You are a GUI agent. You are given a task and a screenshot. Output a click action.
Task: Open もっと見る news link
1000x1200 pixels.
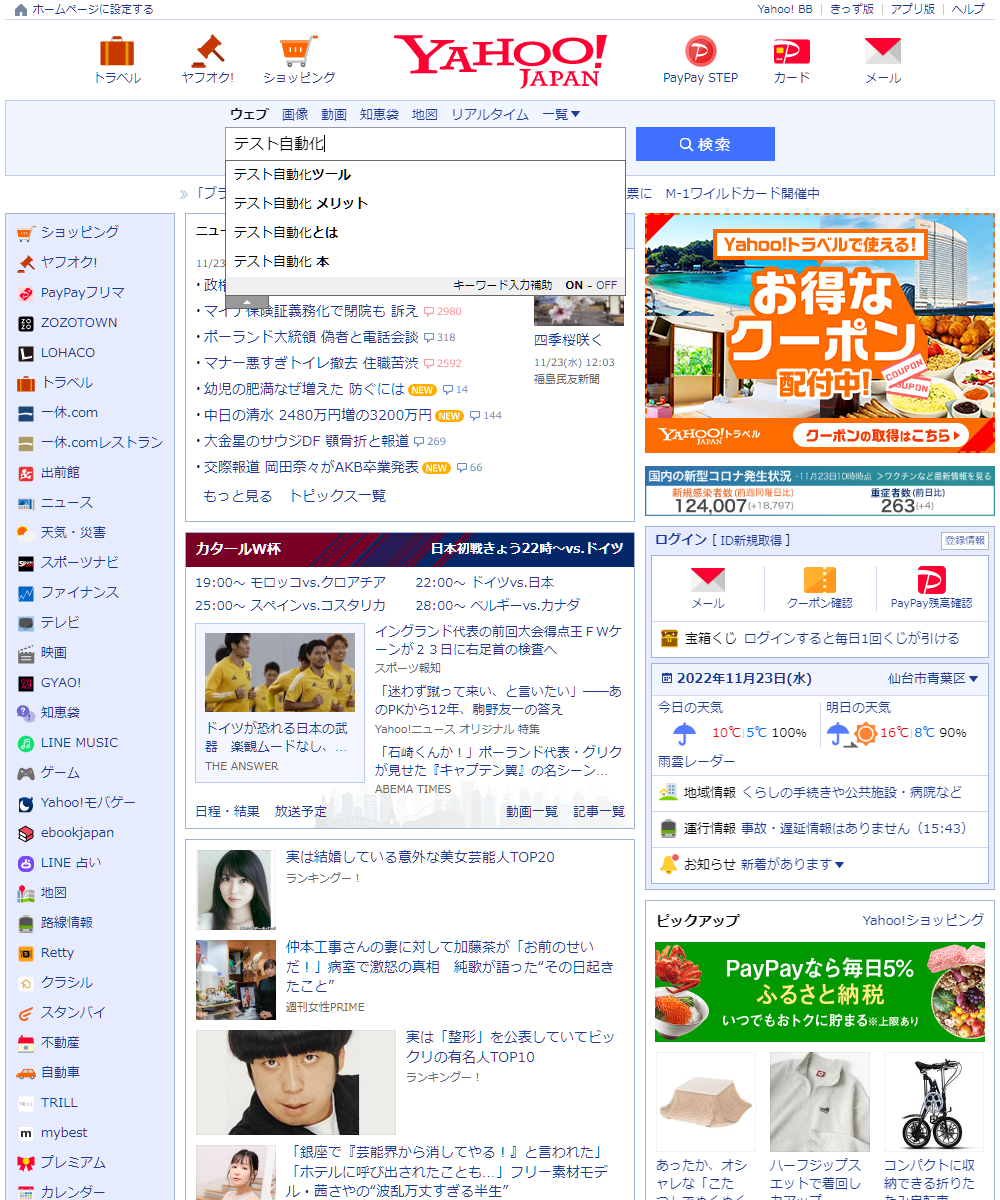(237, 496)
